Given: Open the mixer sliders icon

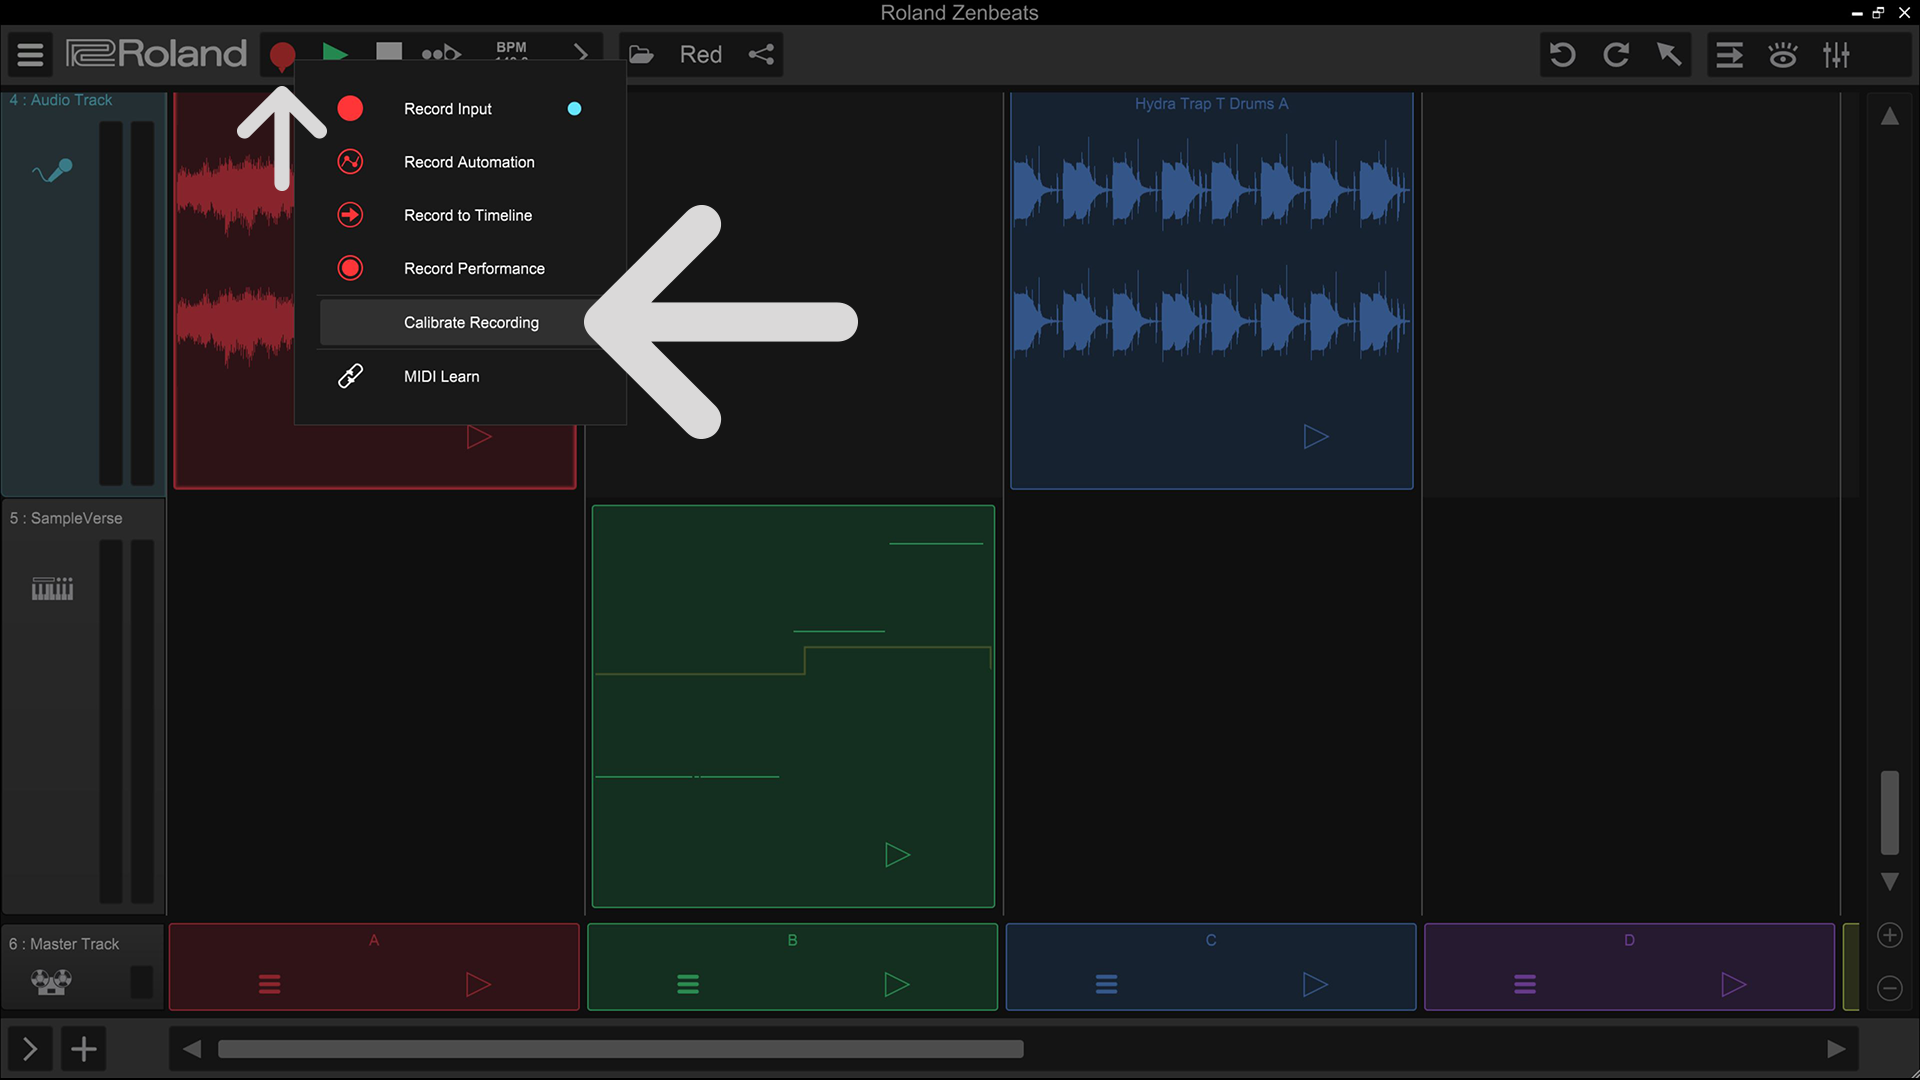Looking at the screenshot, I should point(1836,54).
